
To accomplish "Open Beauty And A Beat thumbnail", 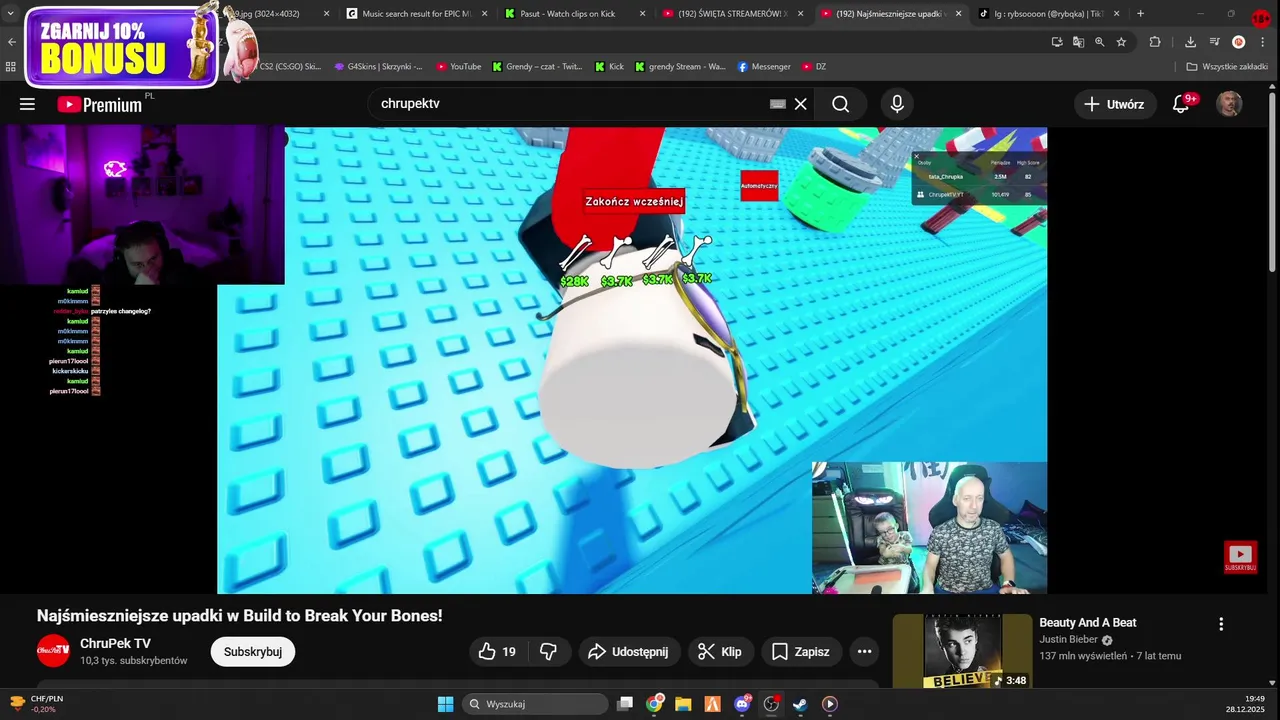I will [962, 651].
